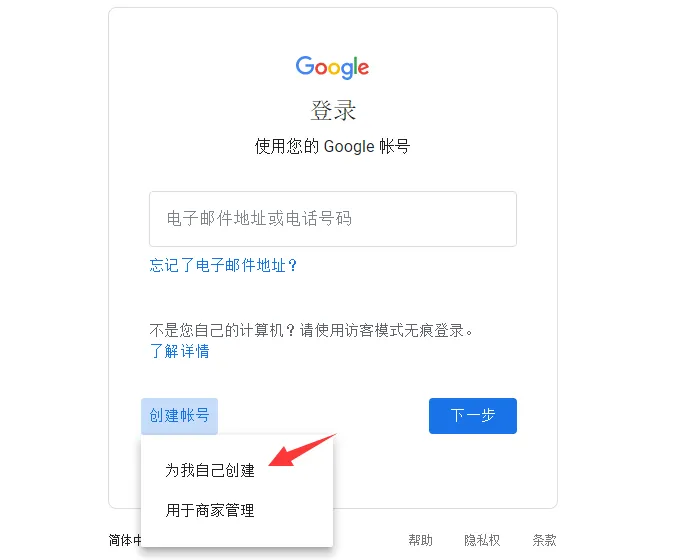This screenshot has width=677, height=560.
Task: Click the question mark in 忘记了电子邮件地址?
Action: click(x=292, y=265)
